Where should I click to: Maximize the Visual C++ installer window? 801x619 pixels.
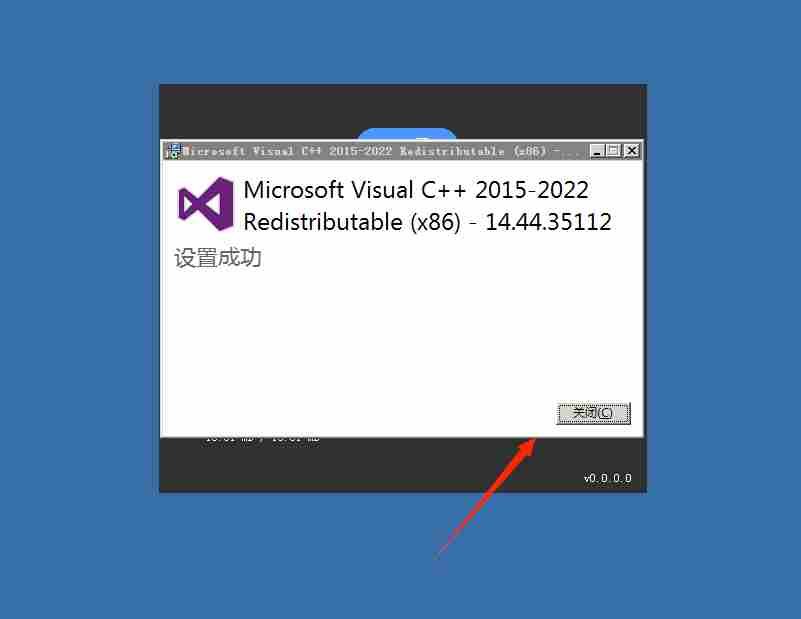pyautogui.click(x=613, y=151)
